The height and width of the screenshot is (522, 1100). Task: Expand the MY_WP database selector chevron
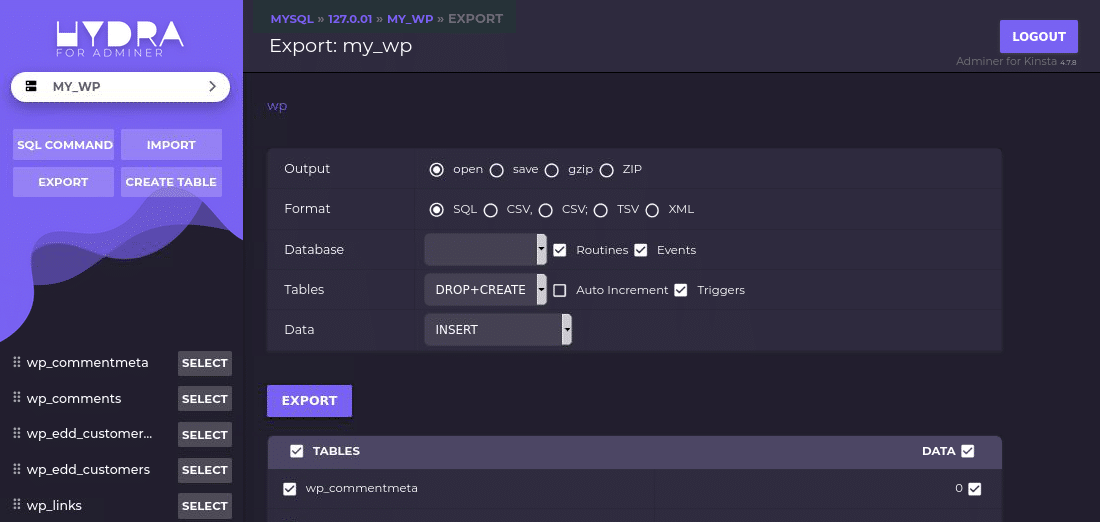pos(212,87)
